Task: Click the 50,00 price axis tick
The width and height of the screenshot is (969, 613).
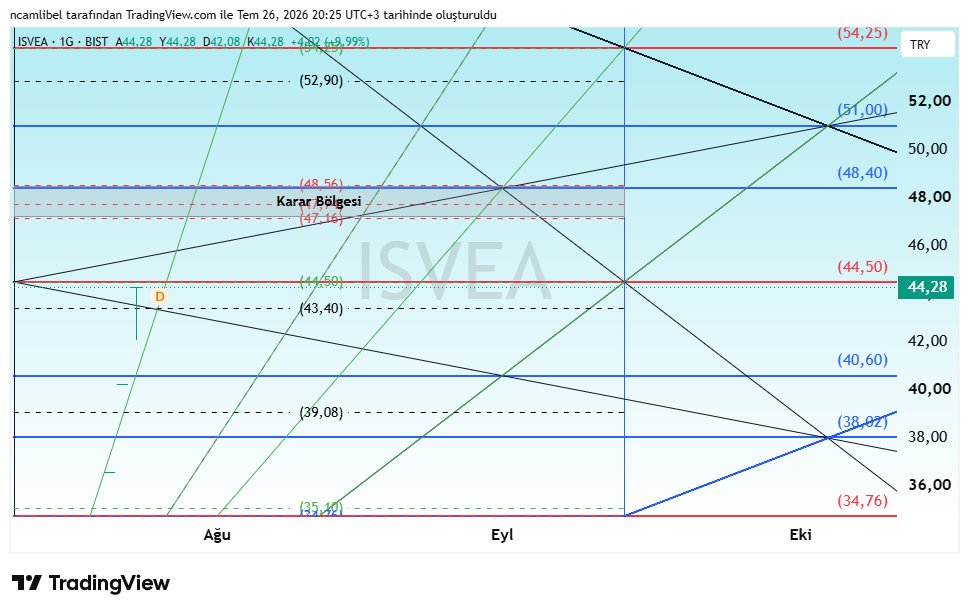Action: pyautogui.click(x=928, y=149)
